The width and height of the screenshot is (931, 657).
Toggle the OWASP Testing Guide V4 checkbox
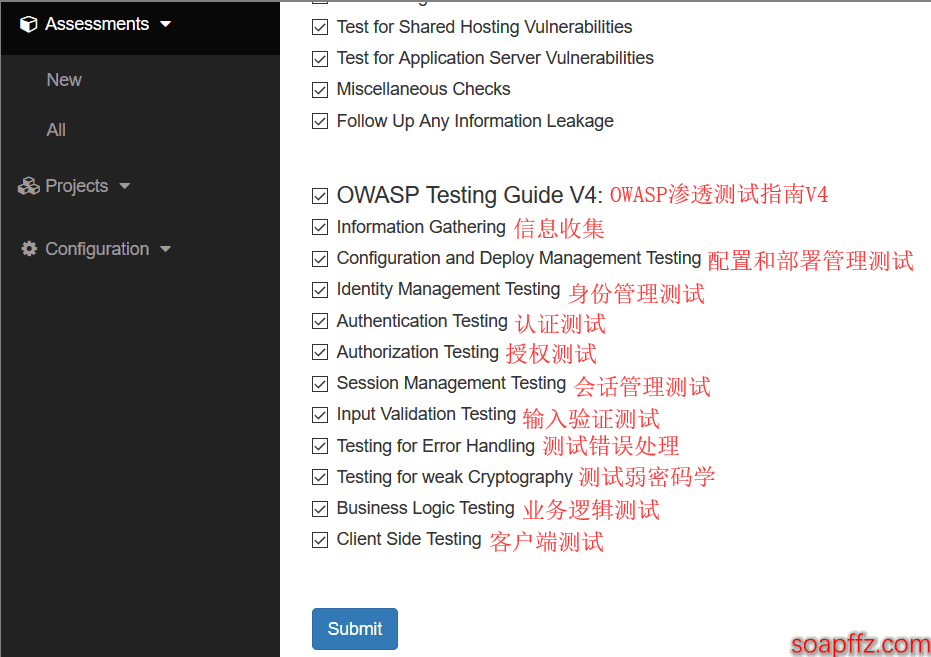pyautogui.click(x=320, y=196)
